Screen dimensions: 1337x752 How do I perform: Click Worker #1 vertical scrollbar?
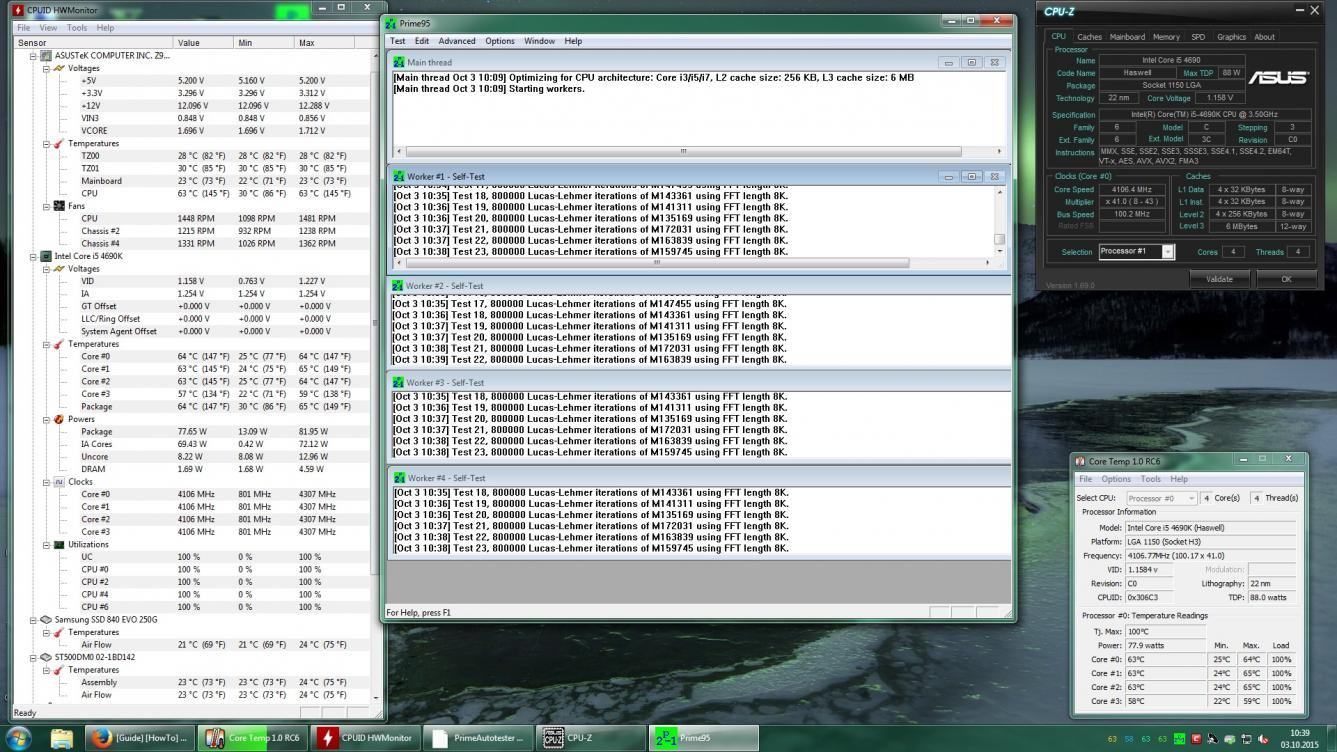pyautogui.click(x=999, y=220)
